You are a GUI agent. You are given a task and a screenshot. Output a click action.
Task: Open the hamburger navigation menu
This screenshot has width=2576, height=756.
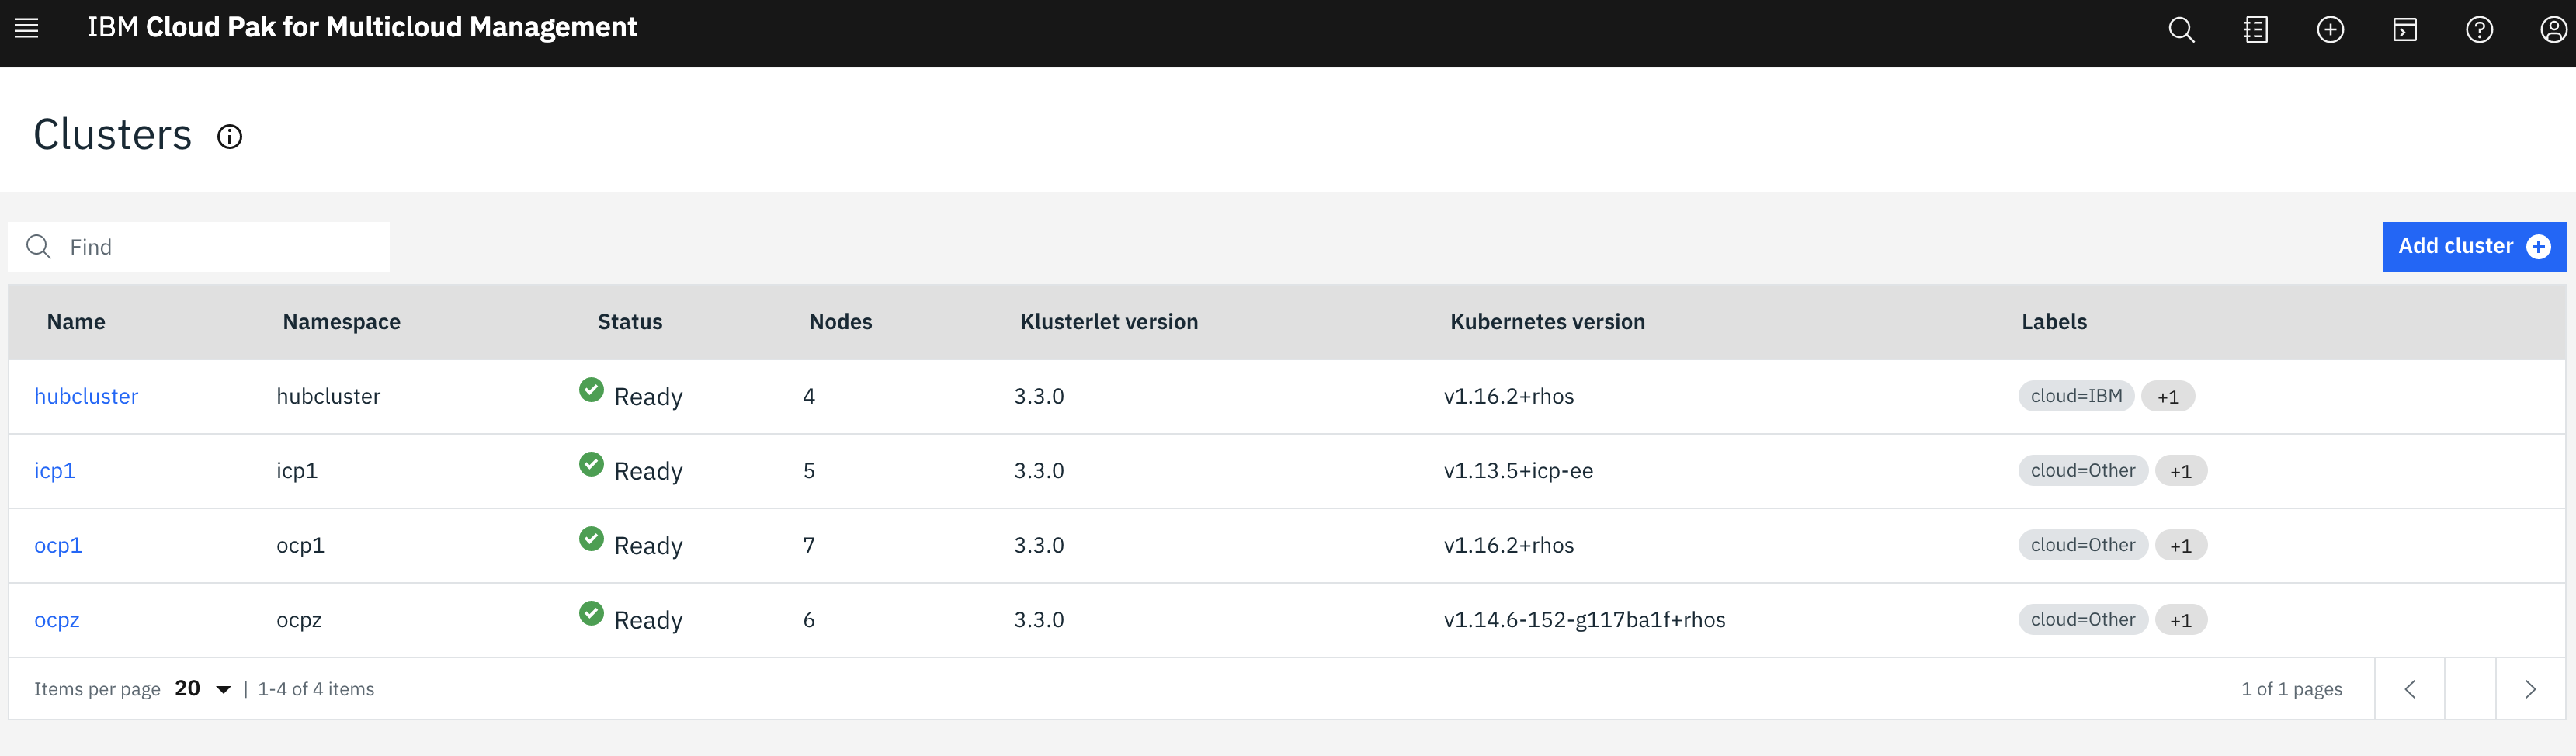coord(27,28)
